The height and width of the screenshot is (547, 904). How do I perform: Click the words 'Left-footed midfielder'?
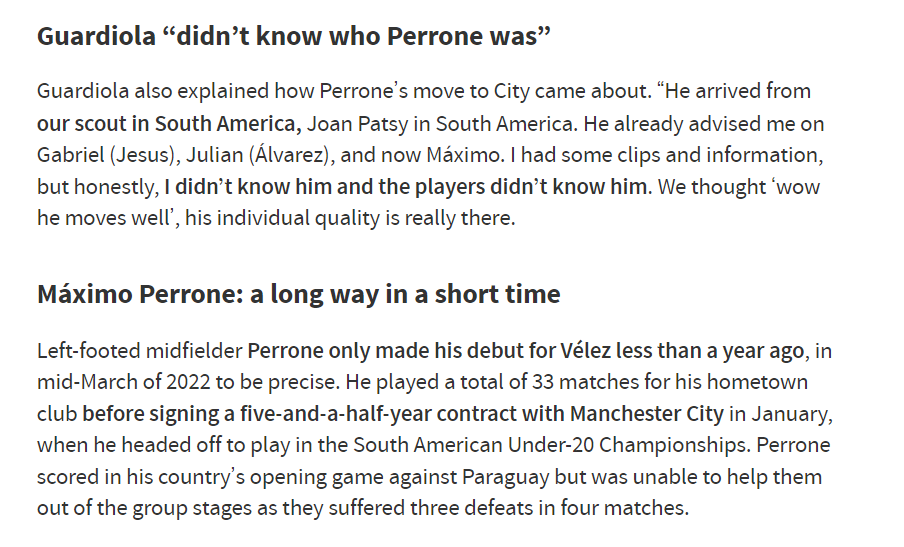click(x=140, y=350)
